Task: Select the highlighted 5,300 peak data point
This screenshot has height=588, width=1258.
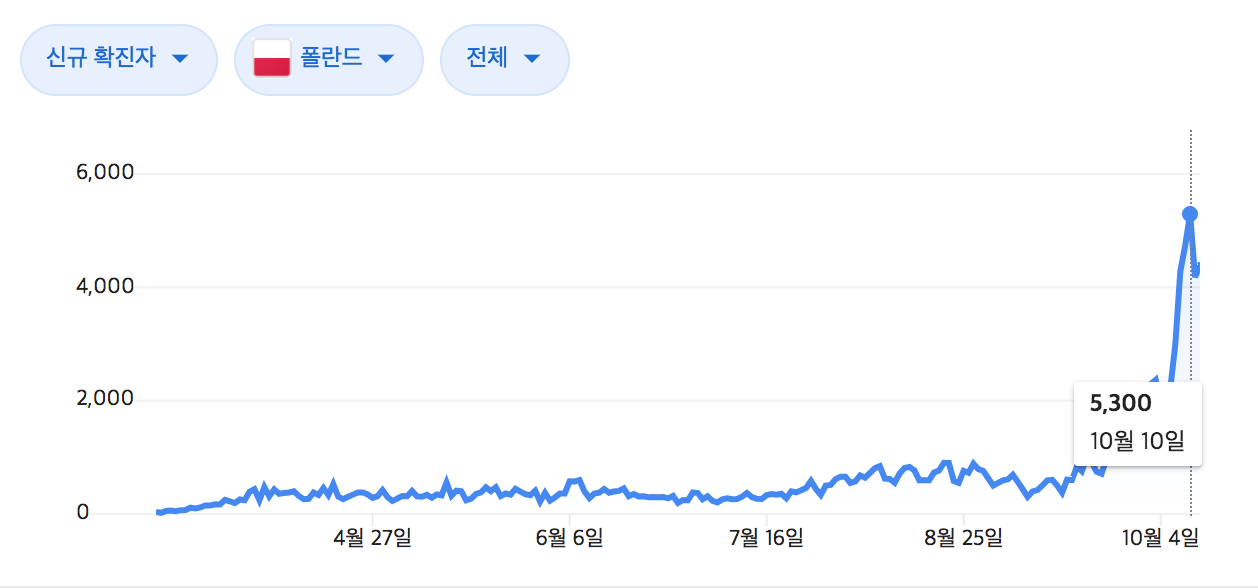Action: coord(1190,214)
